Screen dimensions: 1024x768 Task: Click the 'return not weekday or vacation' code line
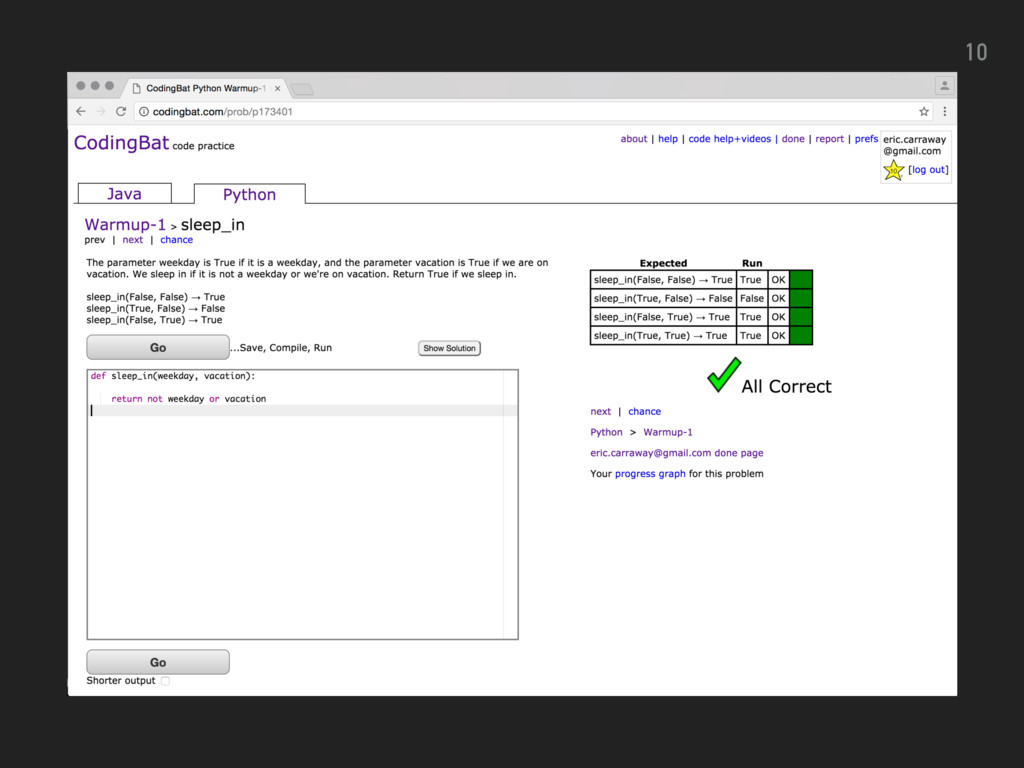point(189,398)
